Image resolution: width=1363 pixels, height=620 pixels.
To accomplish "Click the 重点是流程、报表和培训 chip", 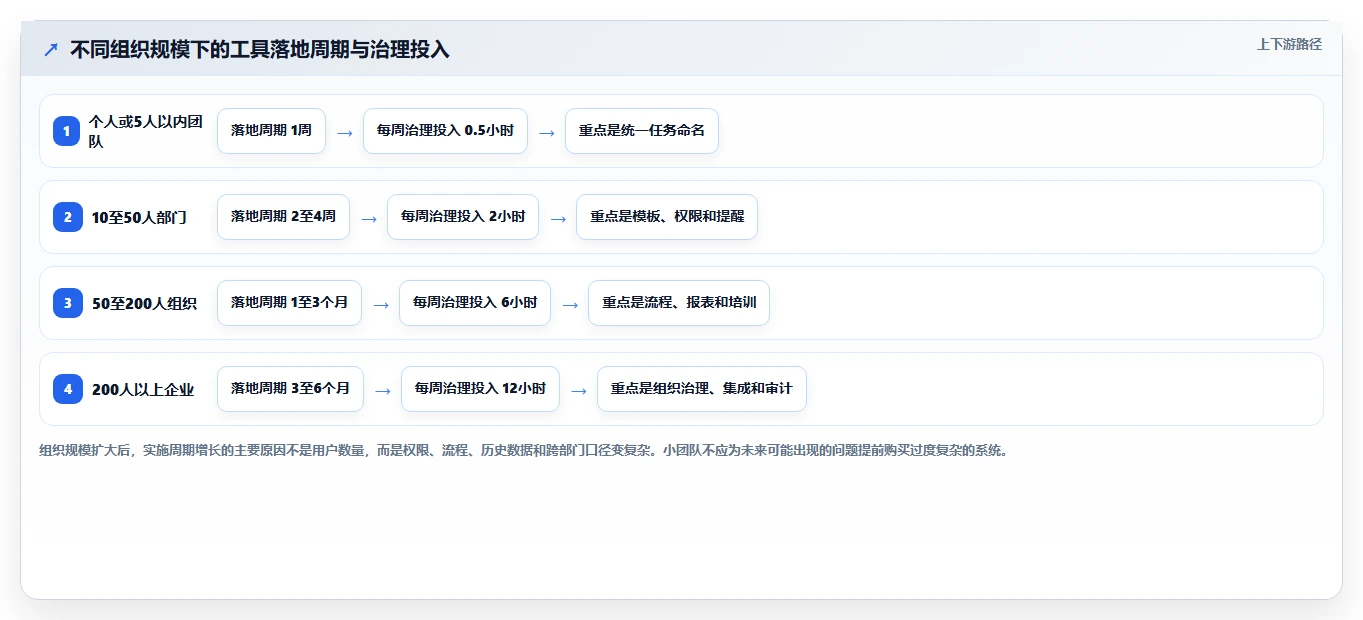I will point(679,303).
